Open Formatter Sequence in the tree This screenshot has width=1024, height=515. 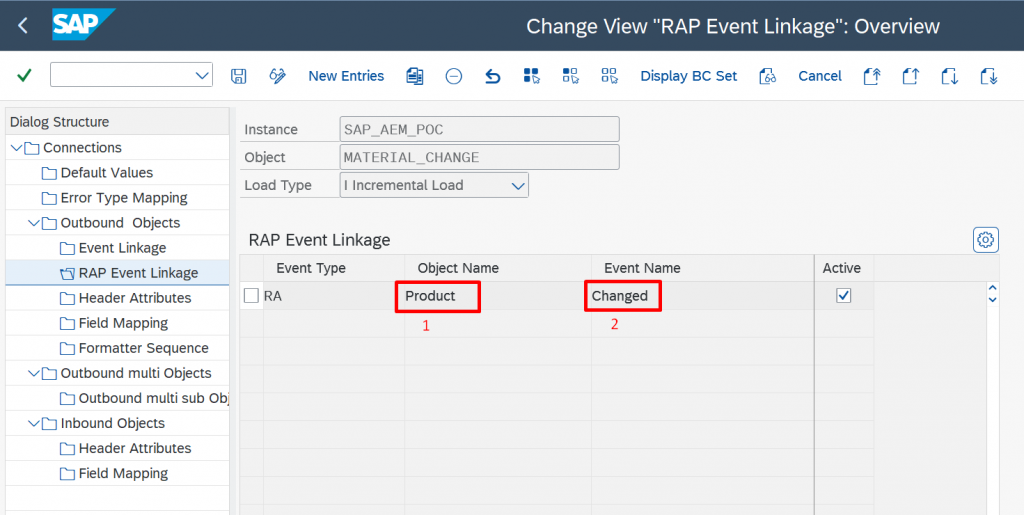(x=143, y=348)
